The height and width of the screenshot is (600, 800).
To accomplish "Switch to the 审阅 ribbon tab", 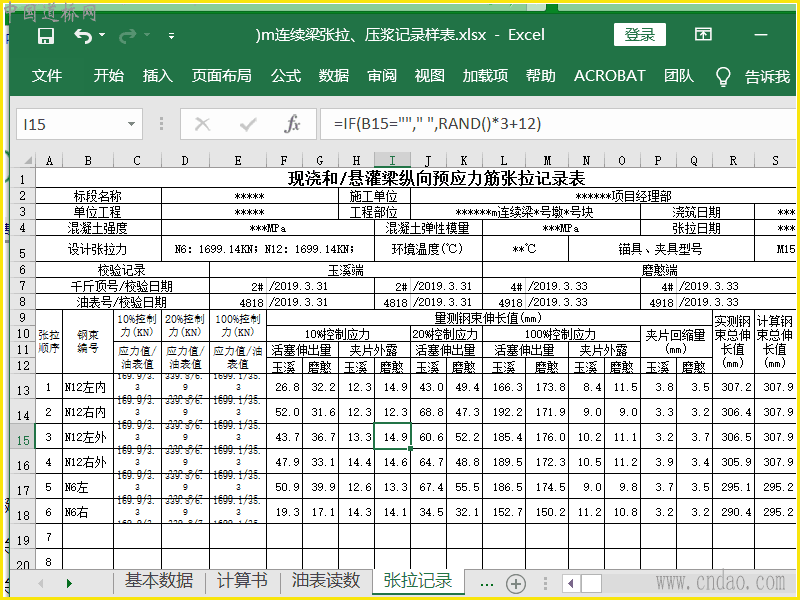I will [x=382, y=76].
